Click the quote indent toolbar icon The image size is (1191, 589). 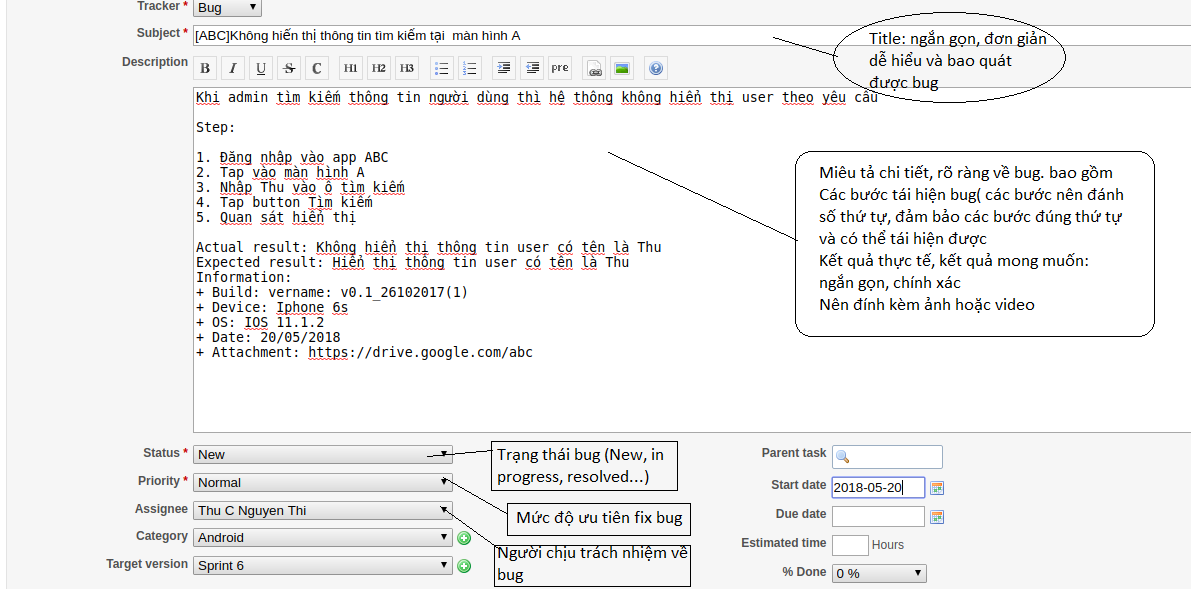coord(504,68)
